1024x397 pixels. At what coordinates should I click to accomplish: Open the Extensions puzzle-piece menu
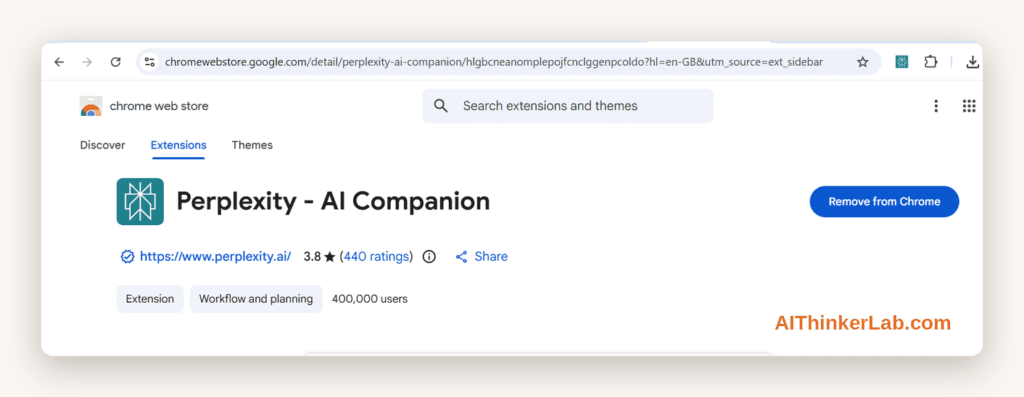coord(931,62)
